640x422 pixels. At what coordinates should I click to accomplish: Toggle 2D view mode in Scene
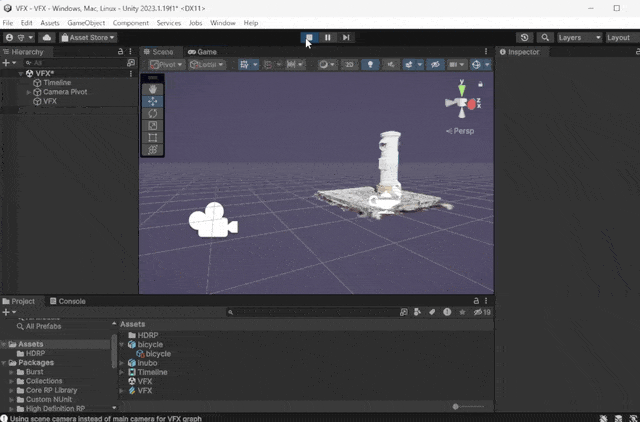349,65
